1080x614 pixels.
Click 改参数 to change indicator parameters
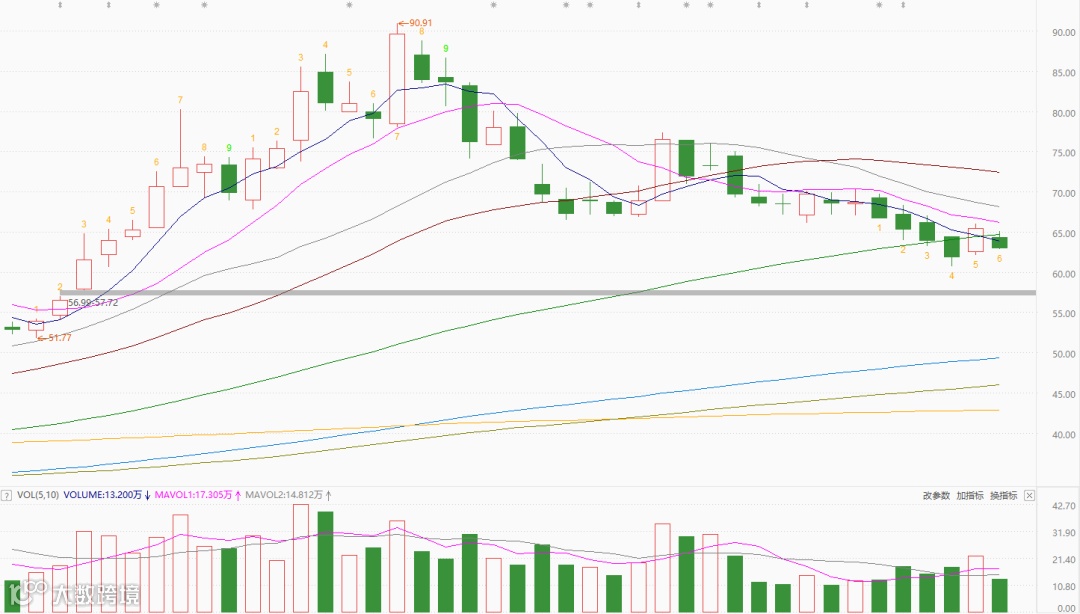[937, 495]
